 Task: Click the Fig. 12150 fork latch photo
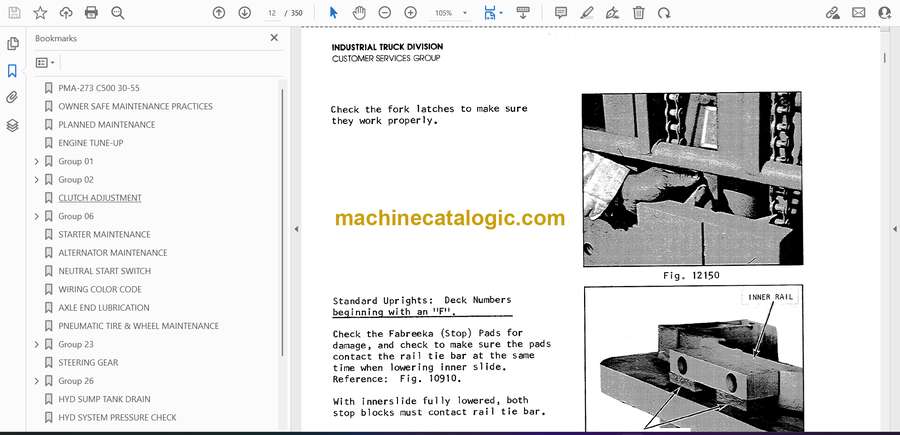[x=692, y=179]
